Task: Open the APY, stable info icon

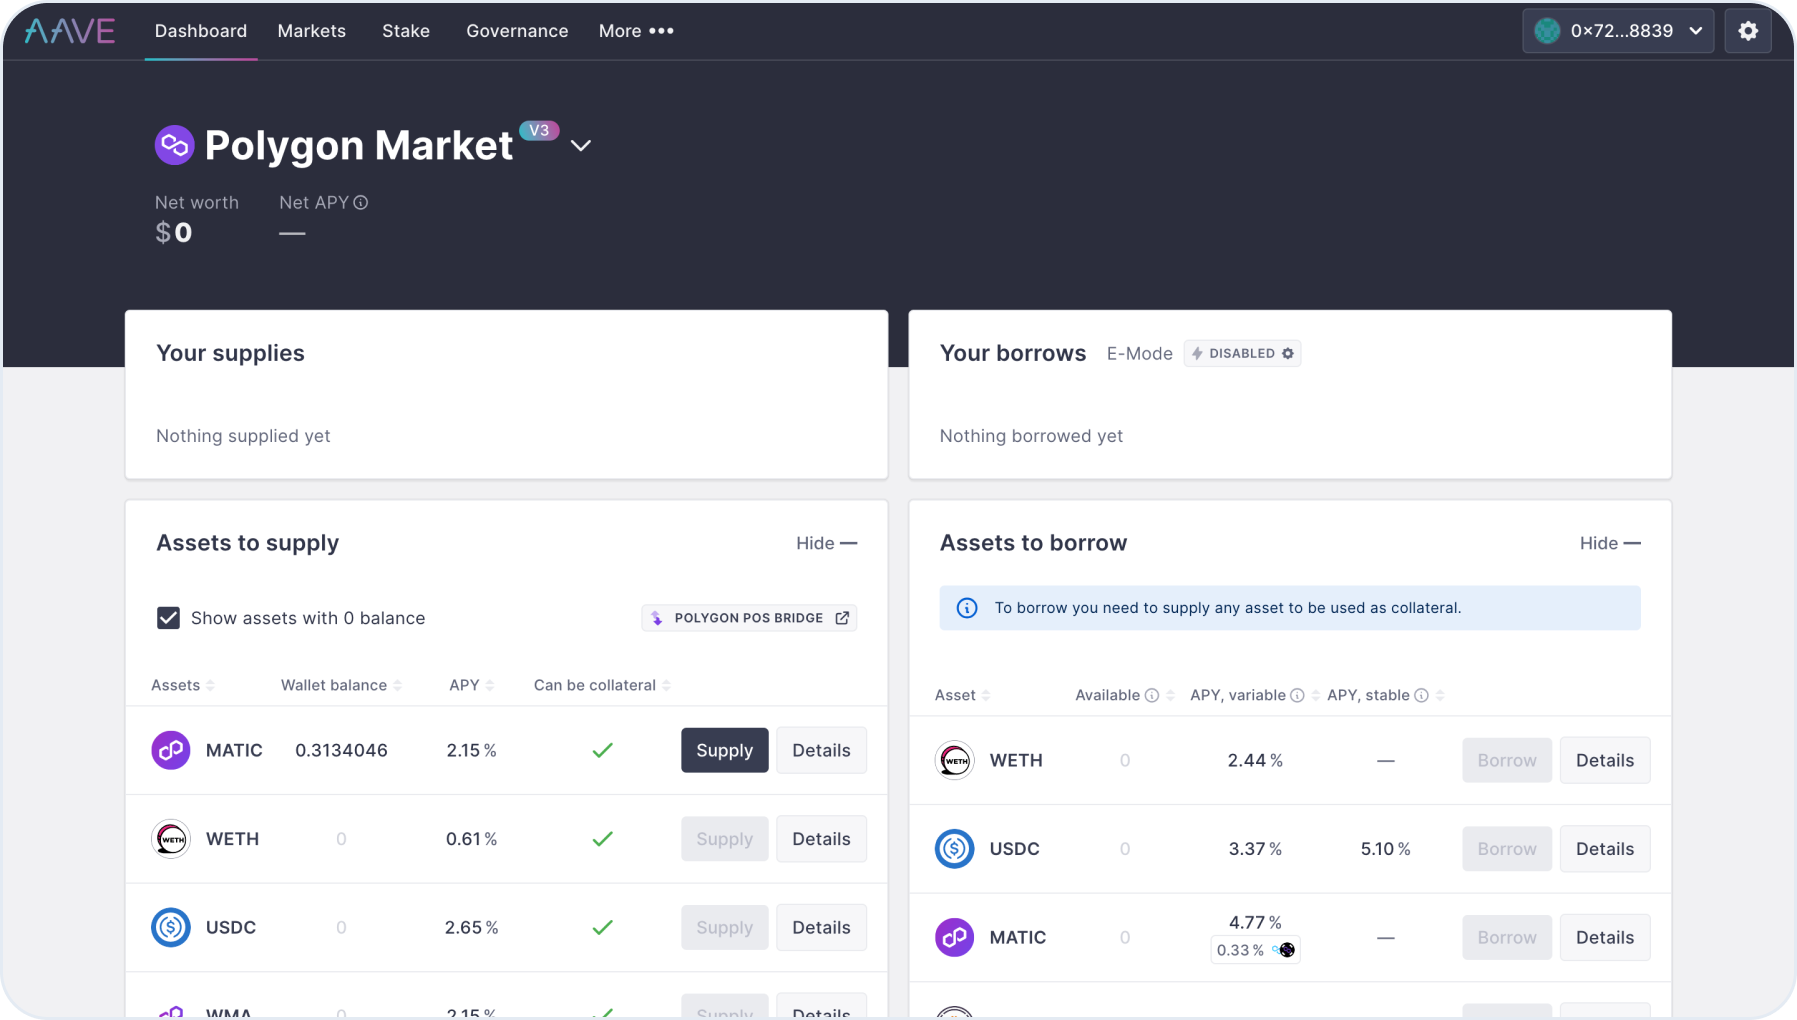Action: point(1421,695)
